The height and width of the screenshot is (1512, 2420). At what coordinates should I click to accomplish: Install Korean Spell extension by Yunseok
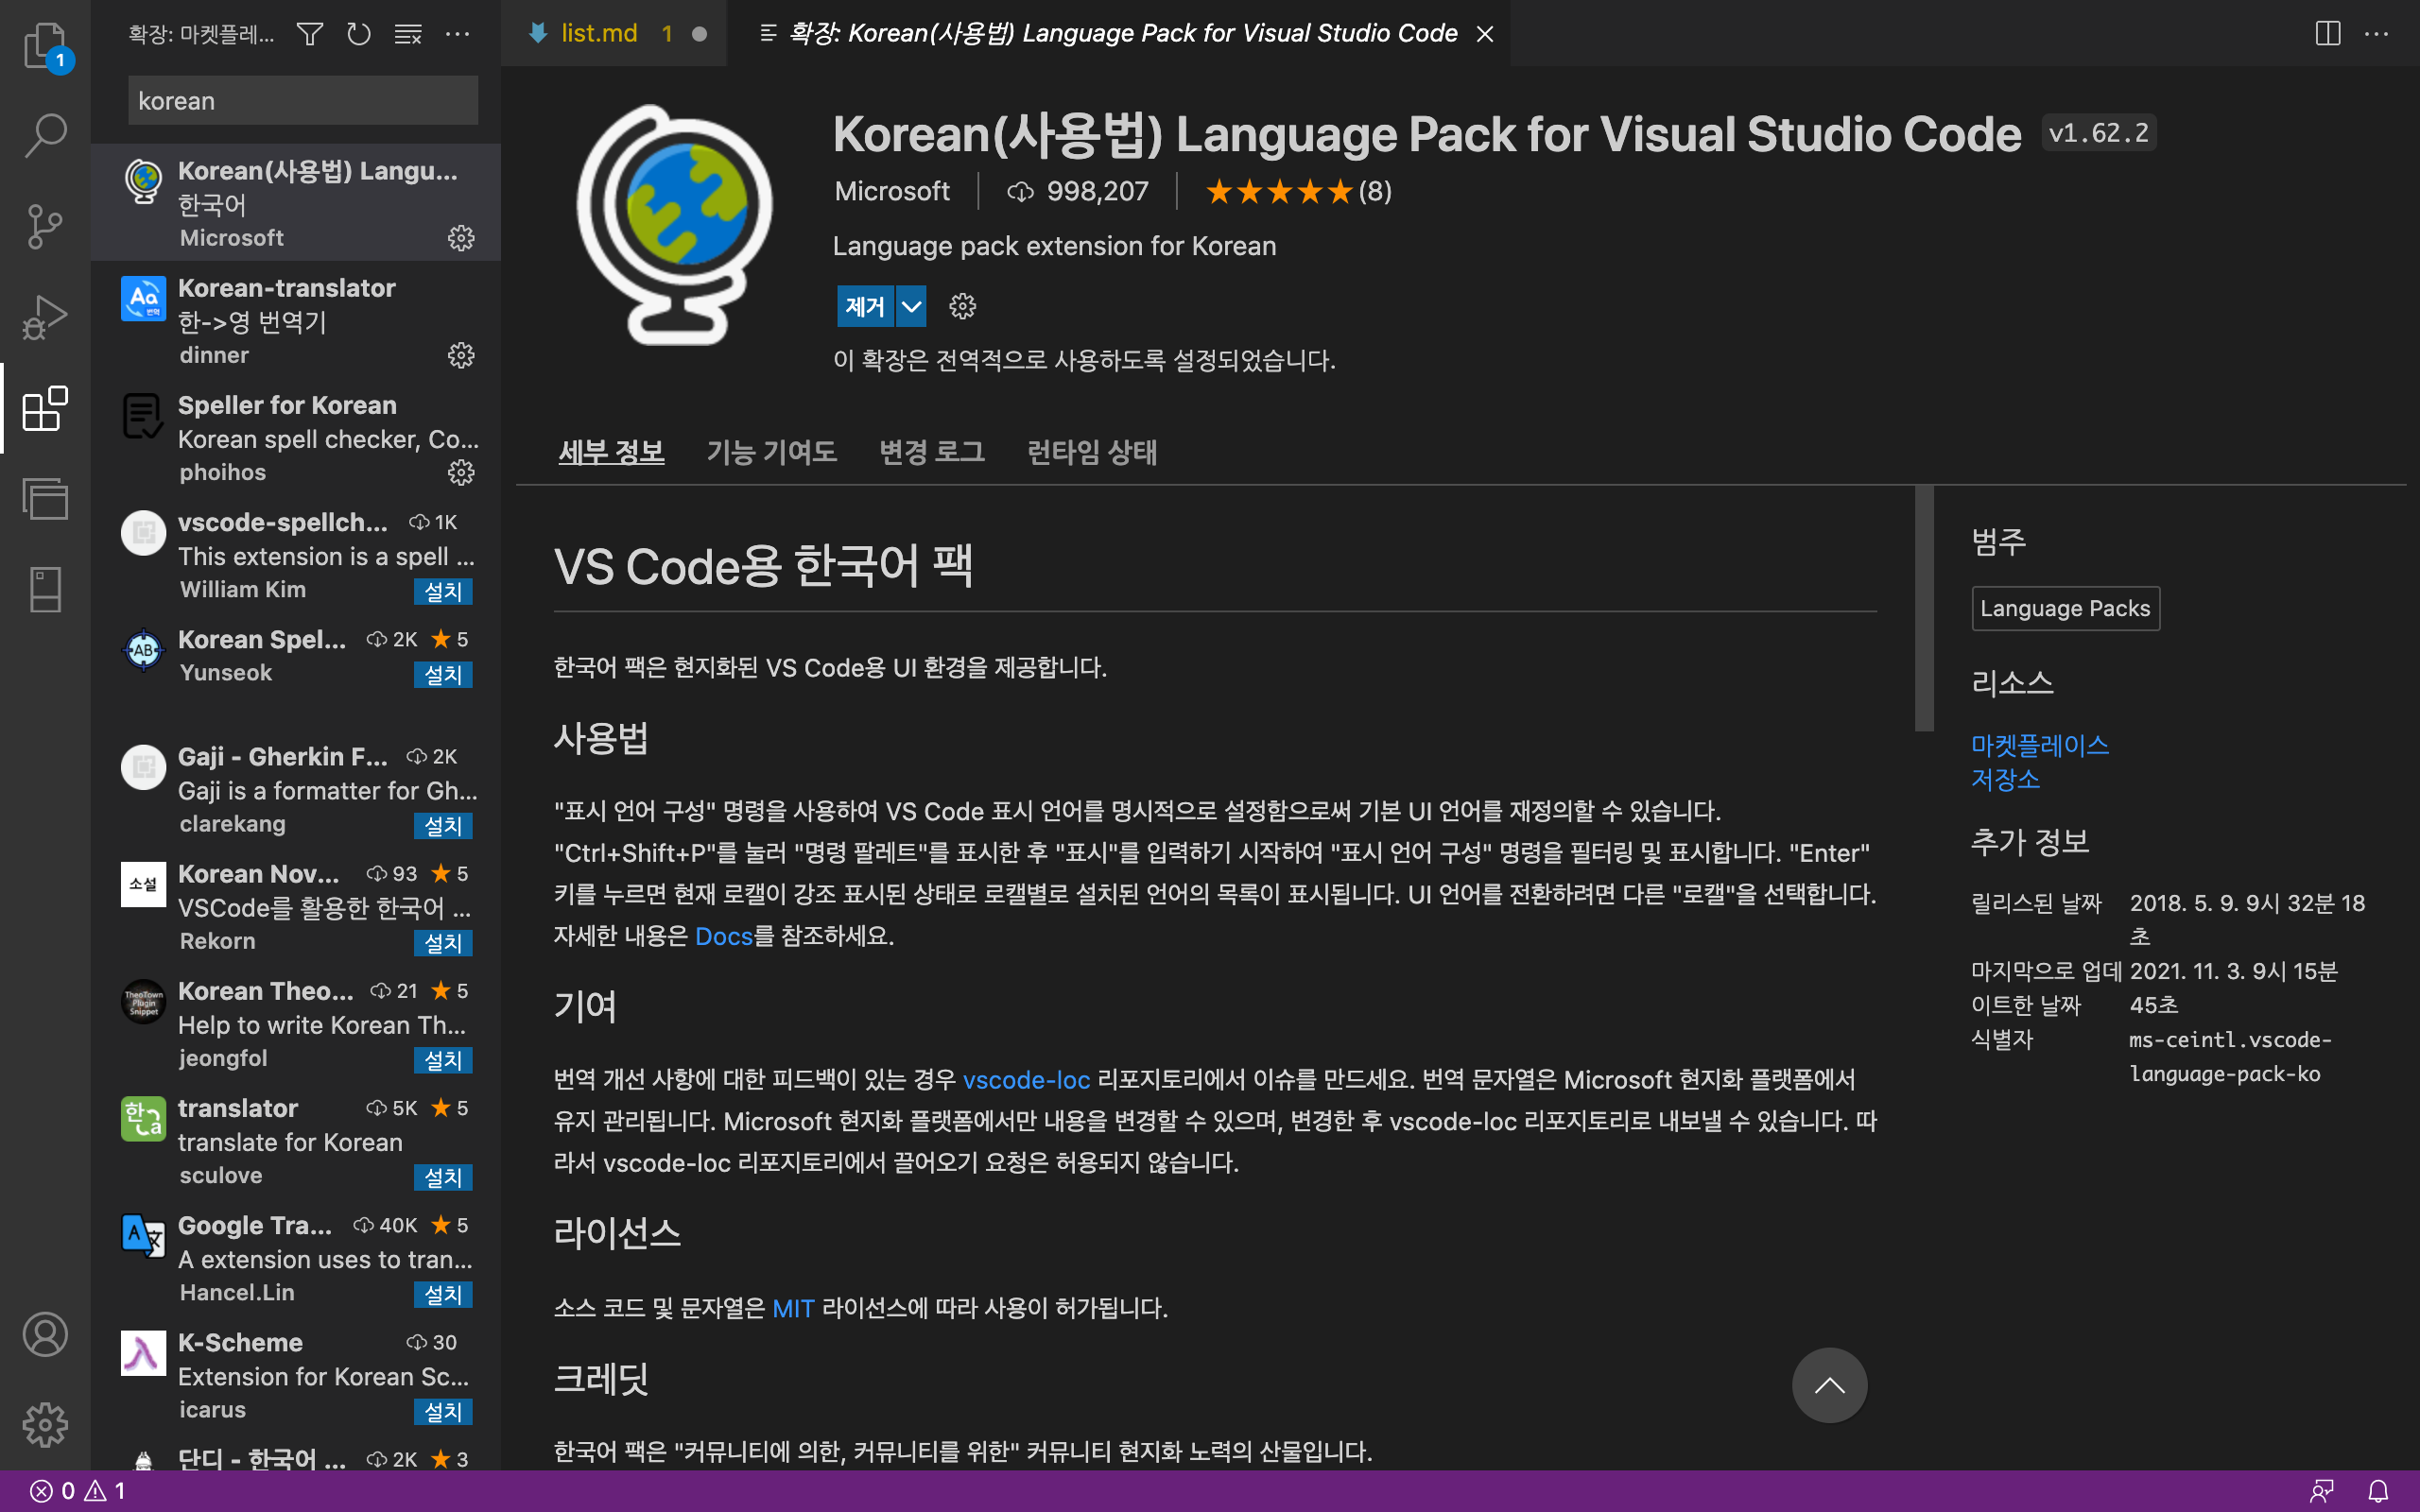click(443, 674)
